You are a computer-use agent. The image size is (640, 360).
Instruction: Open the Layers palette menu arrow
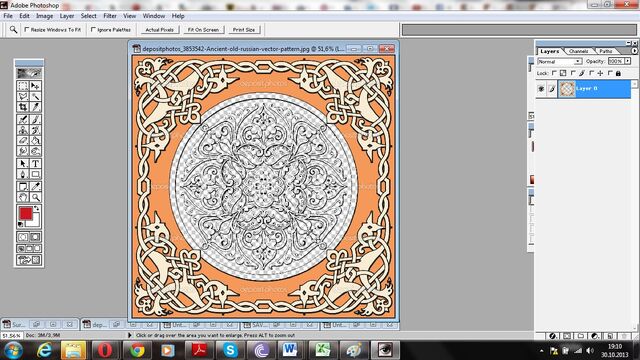coord(634,51)
